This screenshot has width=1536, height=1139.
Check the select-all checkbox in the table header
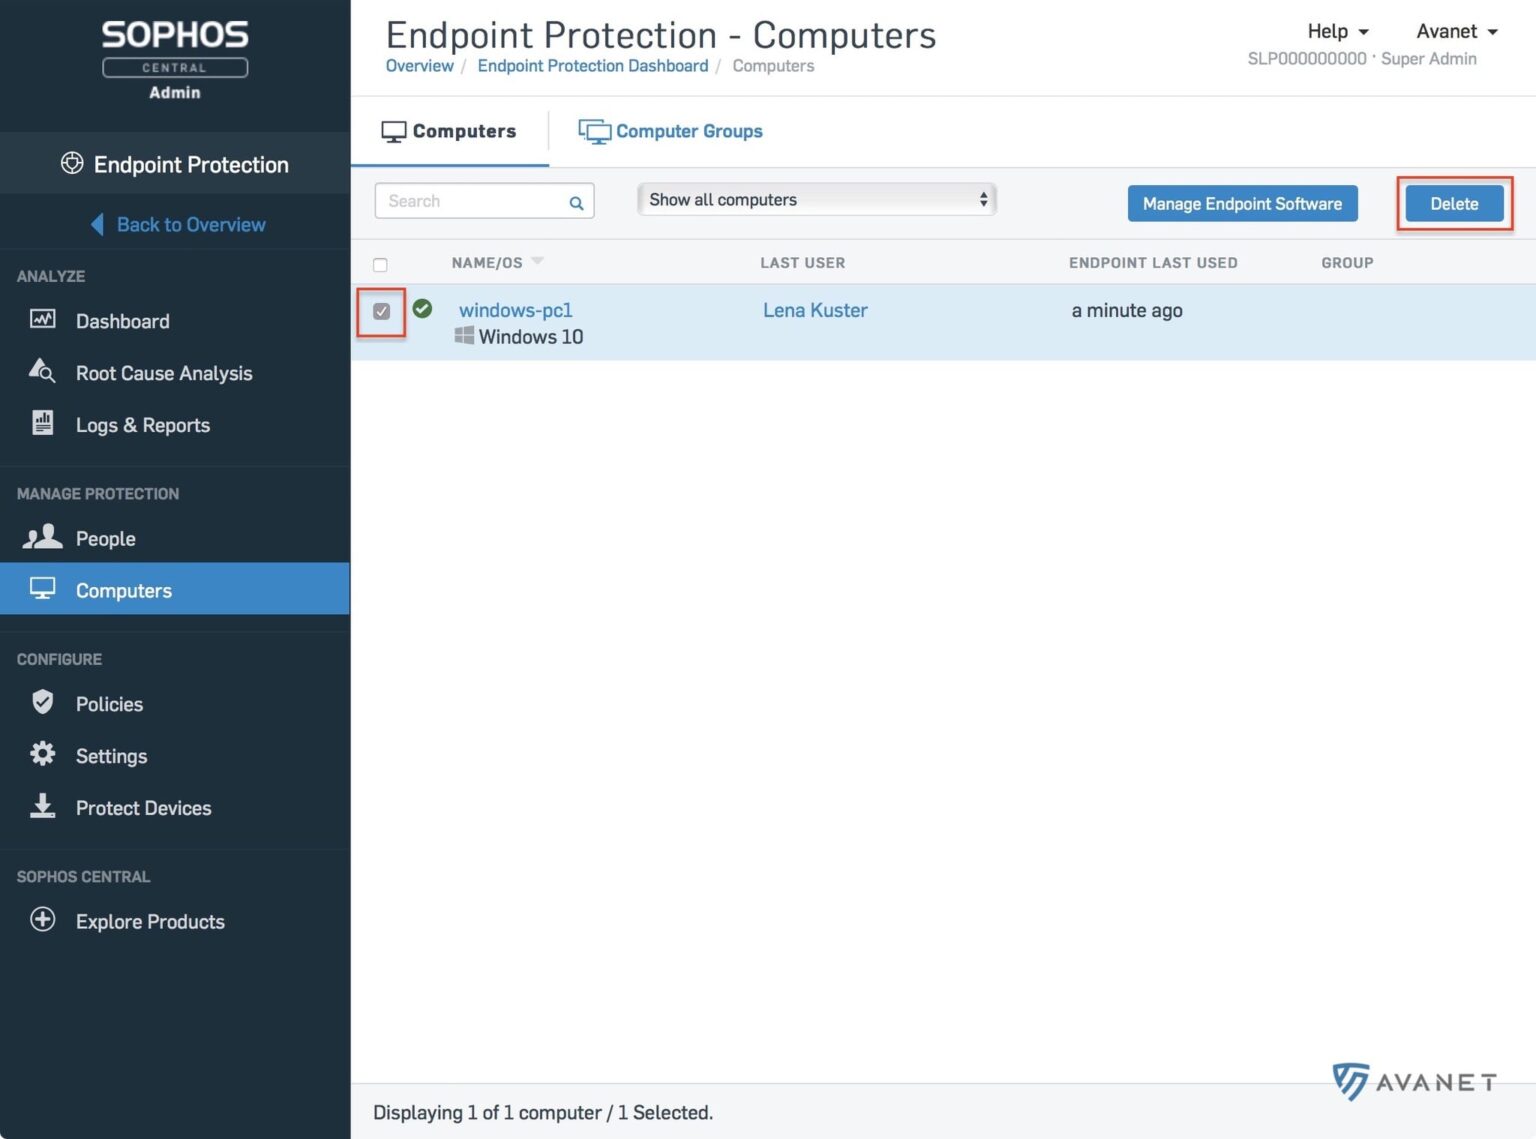pyautogui.click(x=380, y=264)
